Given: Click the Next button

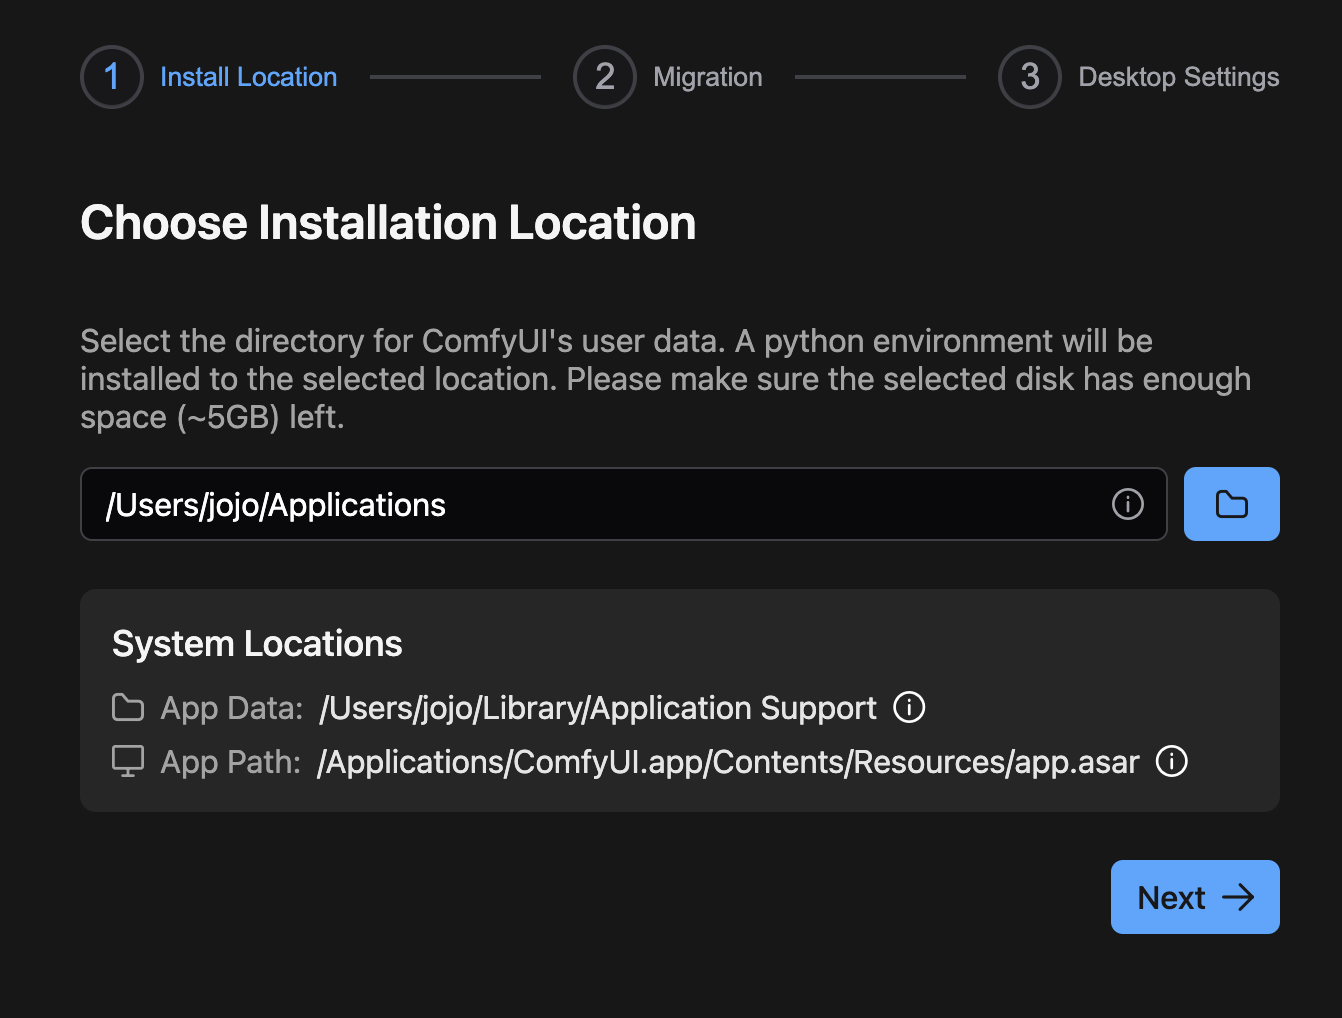Looking at the screenshot, I should click(x=1195, y=897).
